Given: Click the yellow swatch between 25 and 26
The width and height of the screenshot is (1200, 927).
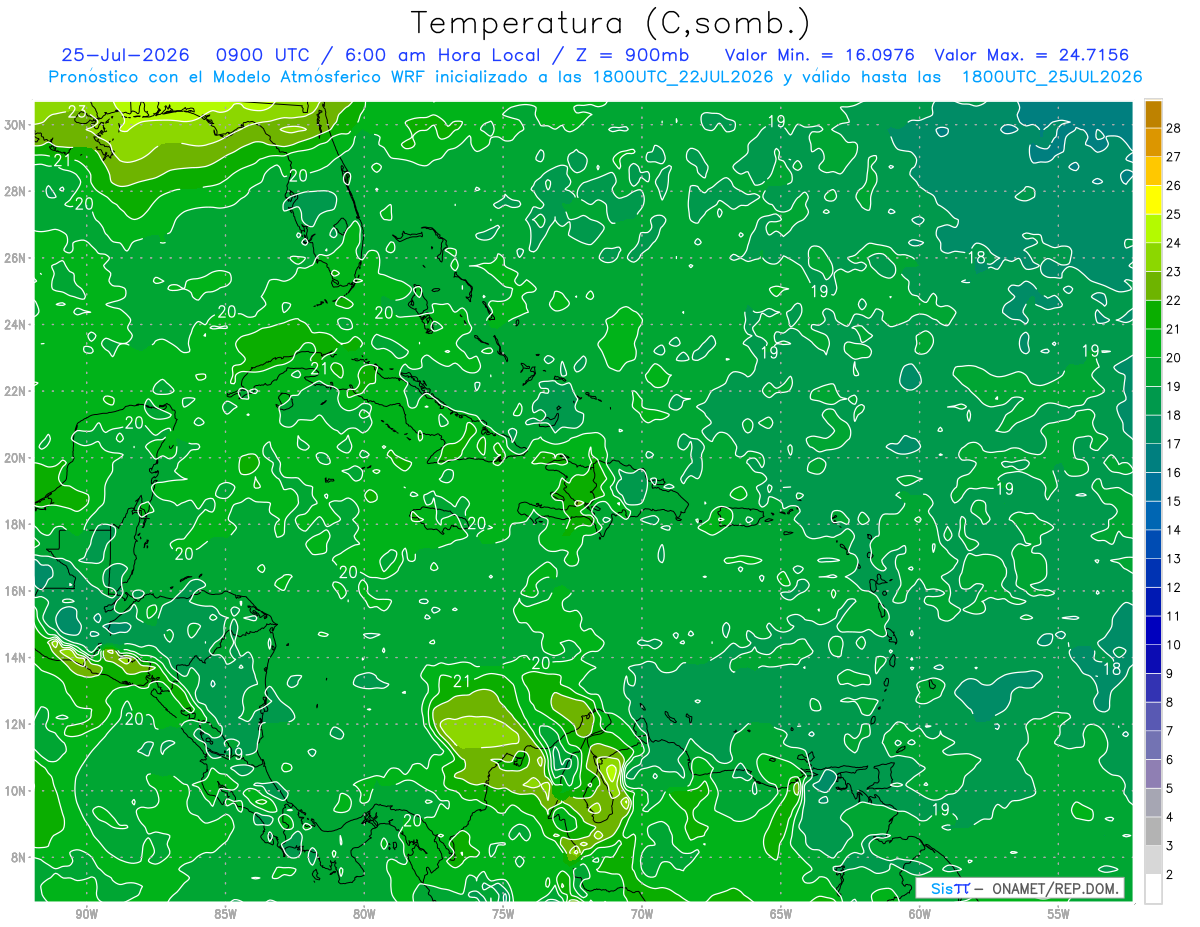Looking at the screenshot, I should tap(1153, 200).
